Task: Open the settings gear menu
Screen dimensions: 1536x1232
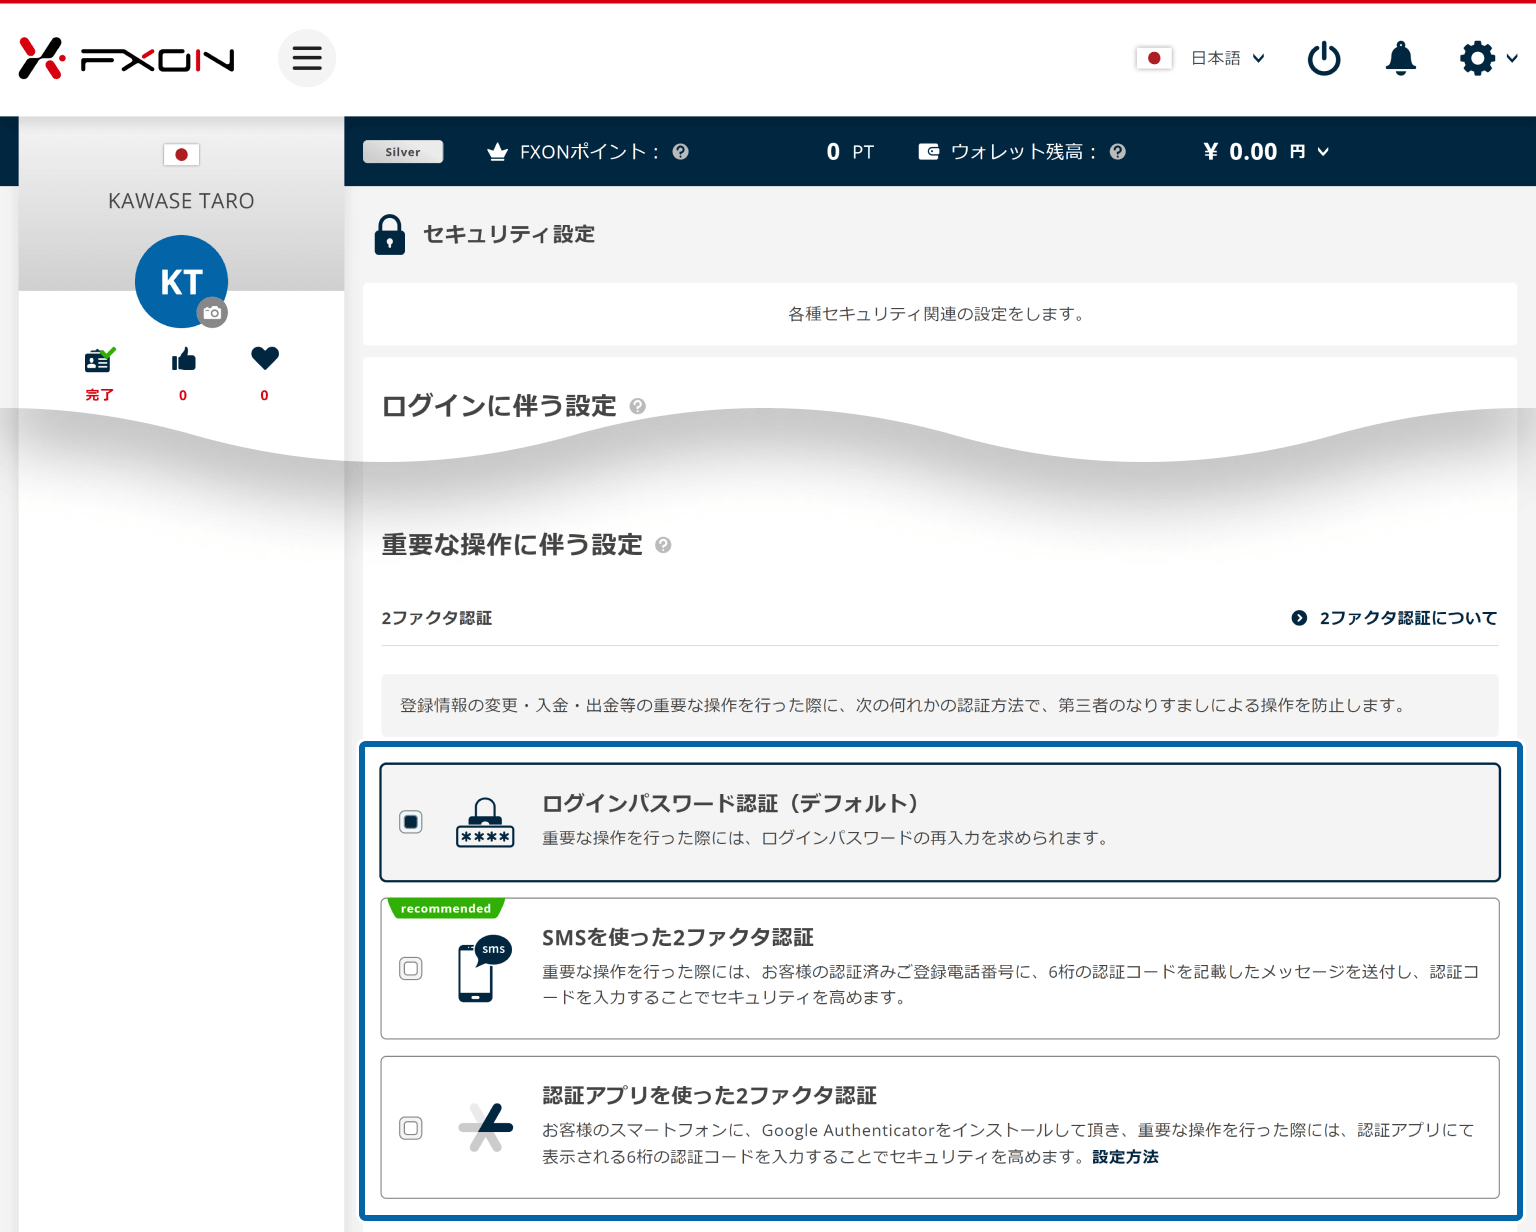Action: [1477, 58]
